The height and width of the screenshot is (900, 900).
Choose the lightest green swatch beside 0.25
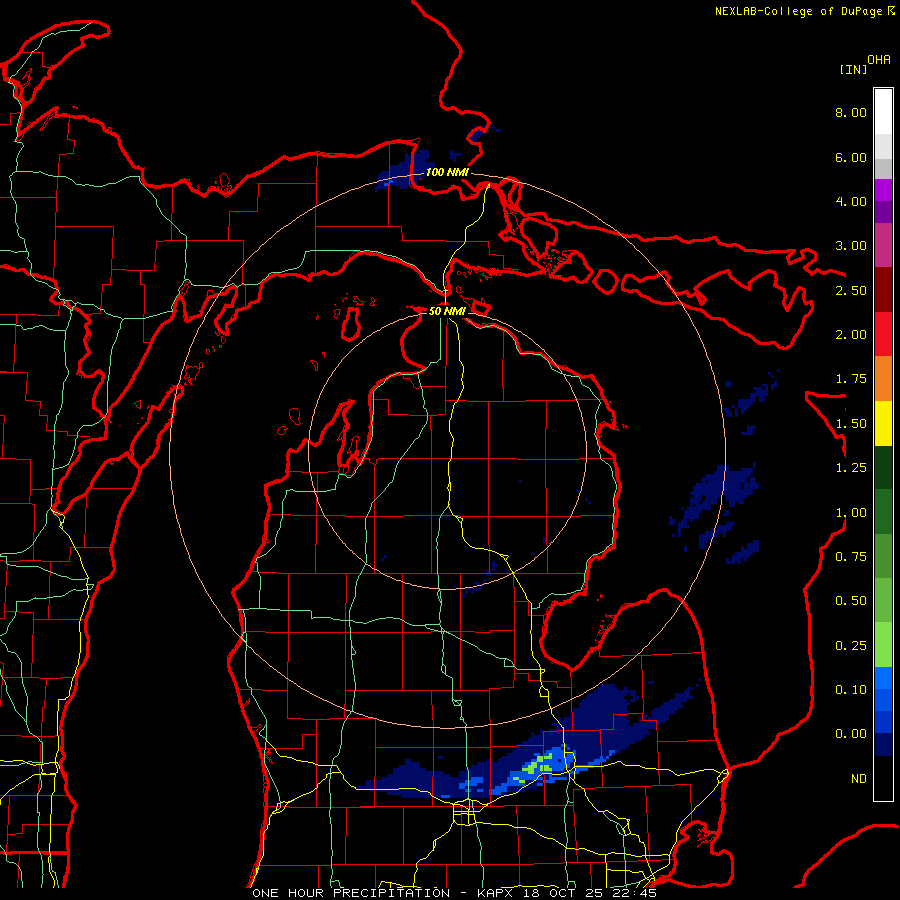tap(883, 645)
